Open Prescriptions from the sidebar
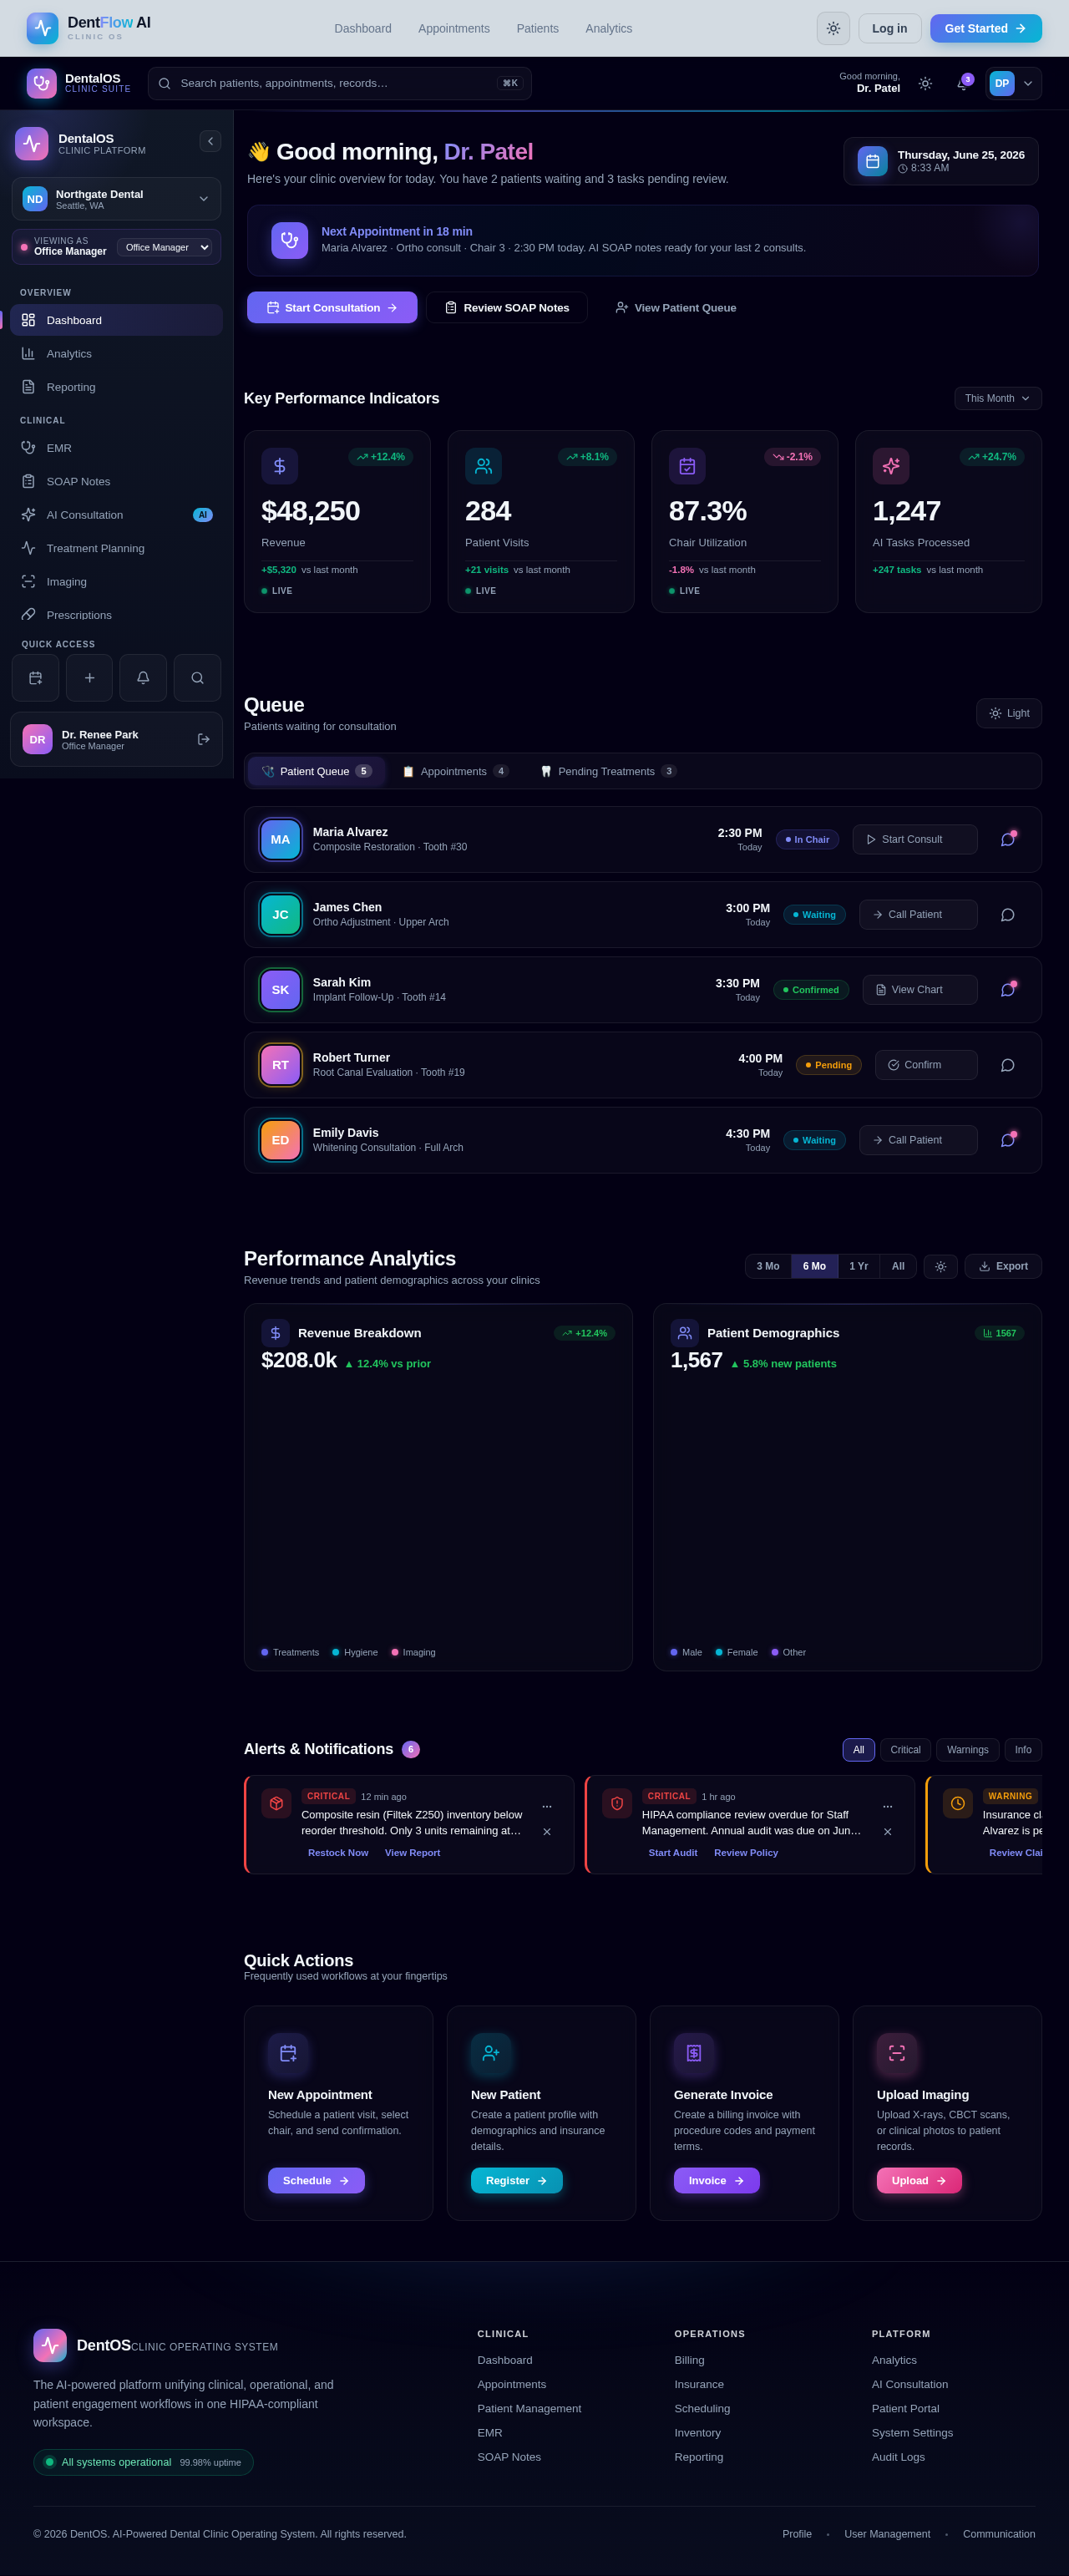The width and height of the screenshot is (1069, 2576). click(116, 615)
